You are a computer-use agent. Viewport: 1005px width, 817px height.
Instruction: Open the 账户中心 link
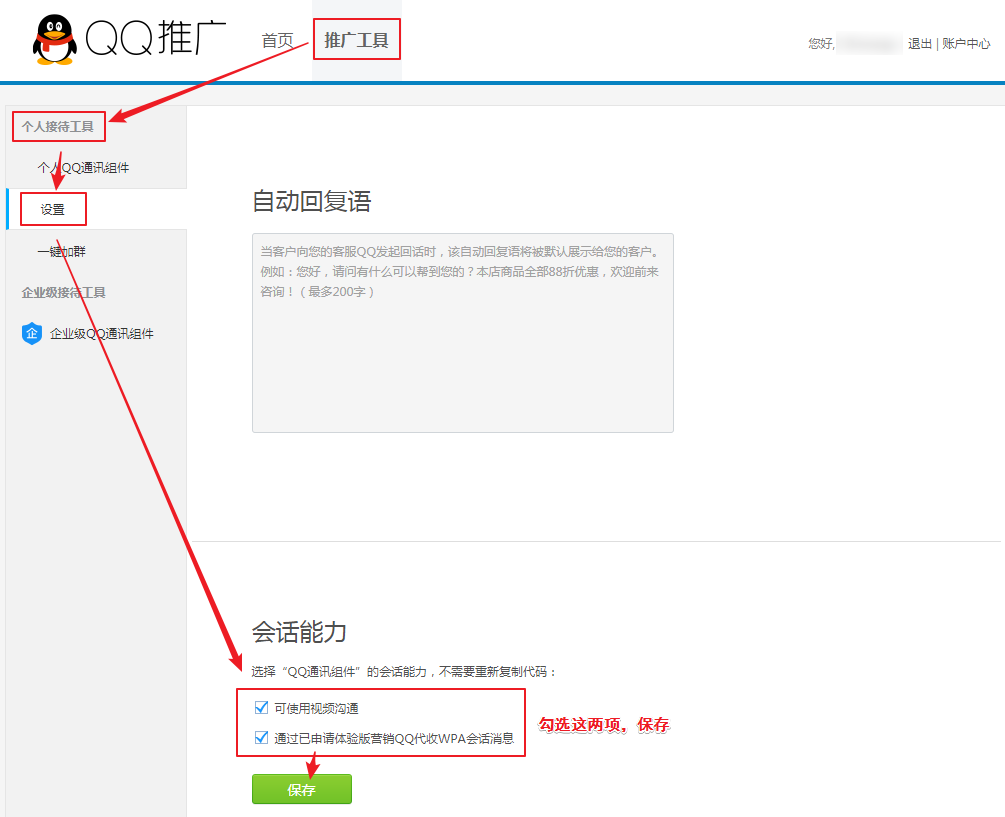(966, 44)
